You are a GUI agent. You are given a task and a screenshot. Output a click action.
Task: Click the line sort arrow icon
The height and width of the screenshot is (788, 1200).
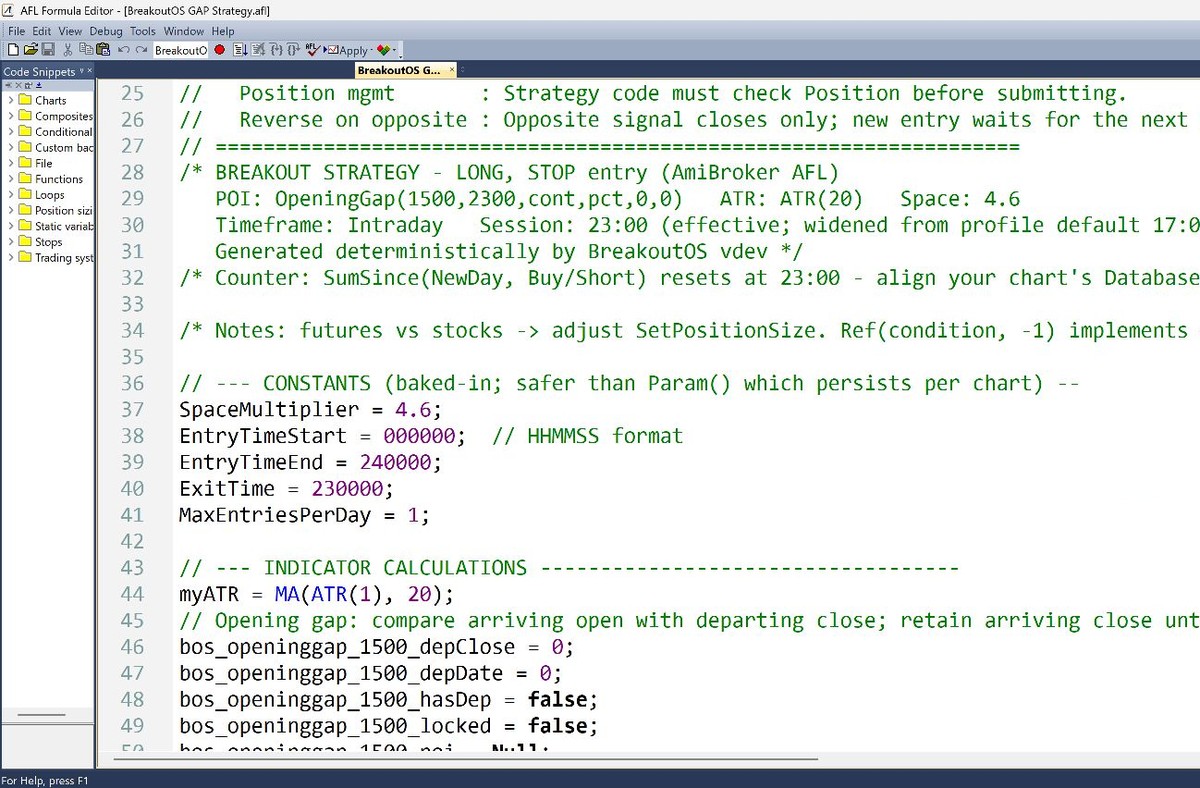click(x=240, y=49)
